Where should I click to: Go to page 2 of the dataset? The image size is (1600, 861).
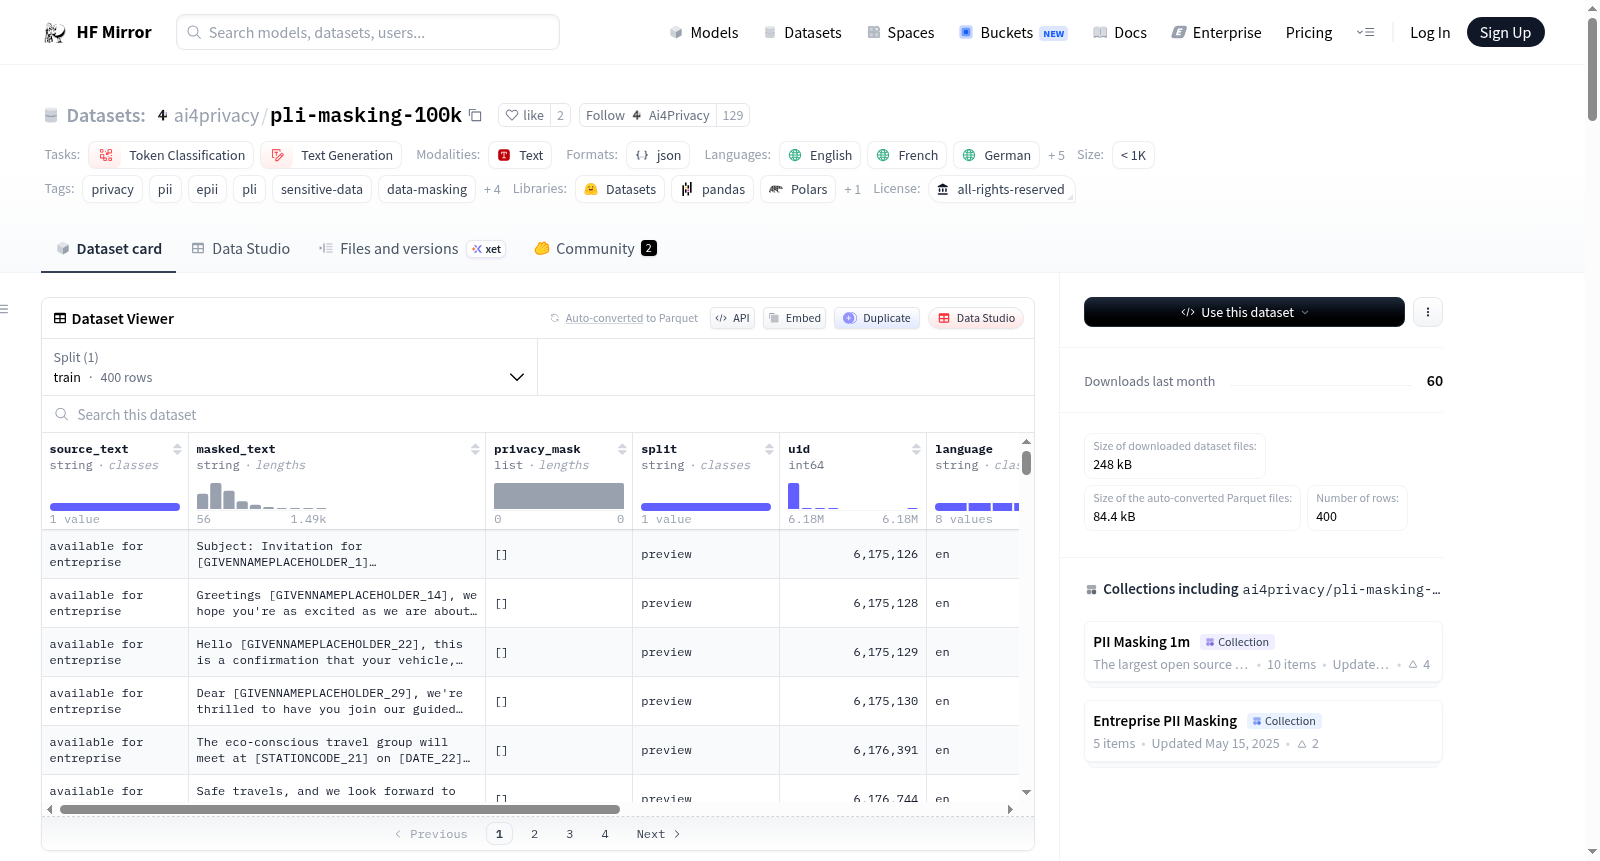(x=535, y=834)
